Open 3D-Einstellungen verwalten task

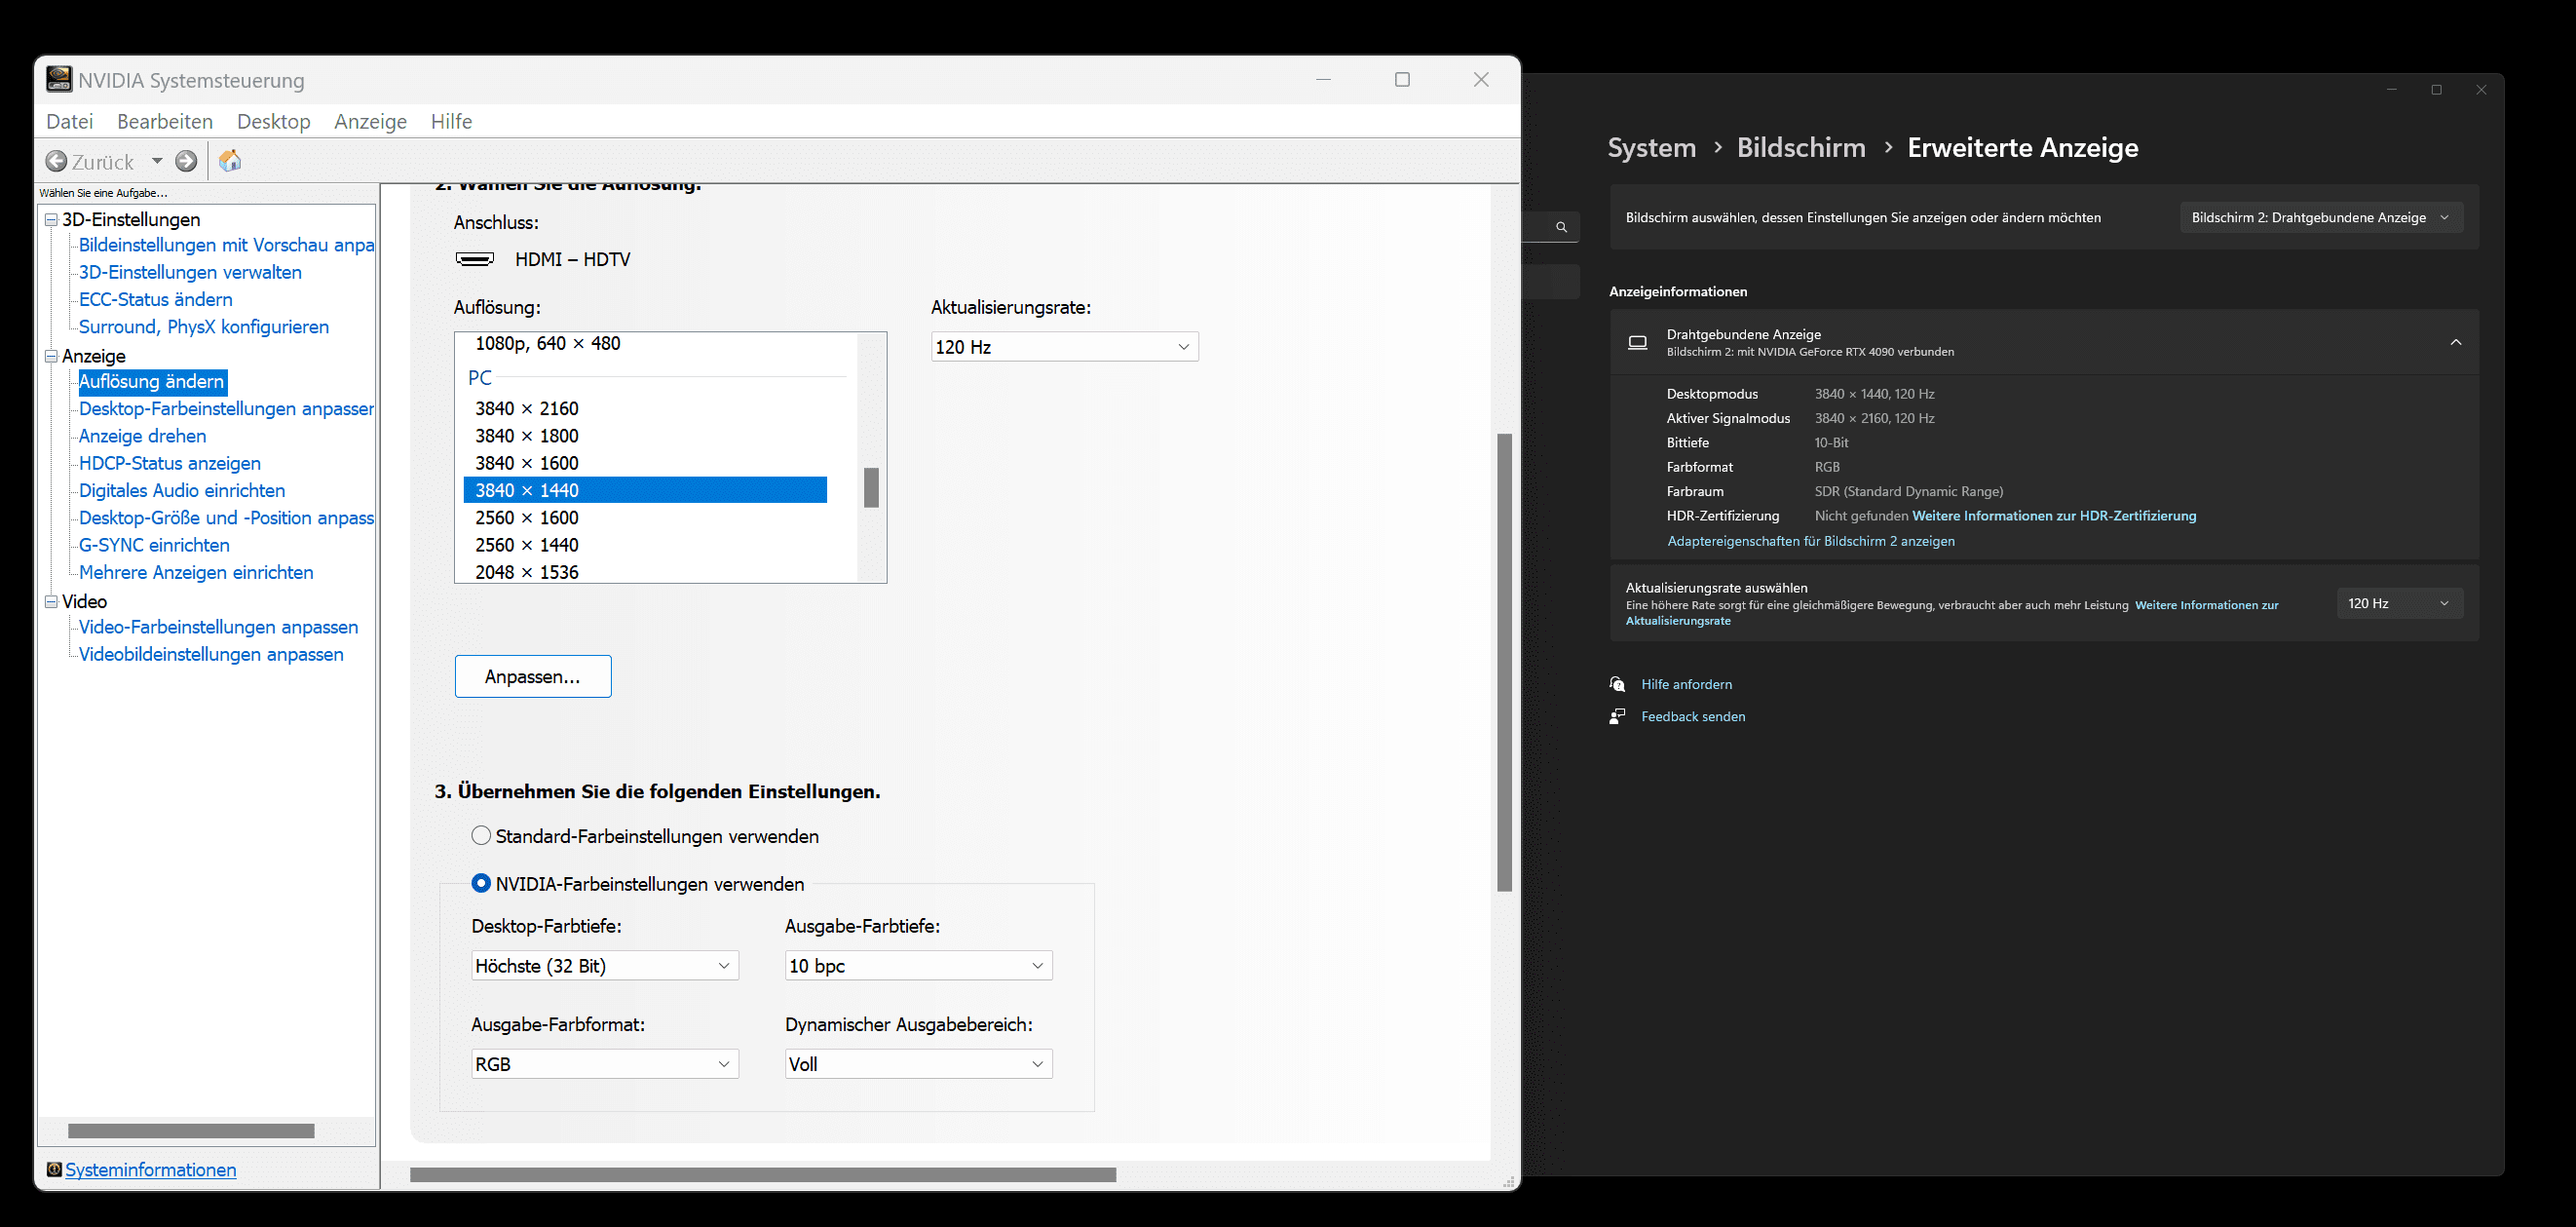coord(190,272)
